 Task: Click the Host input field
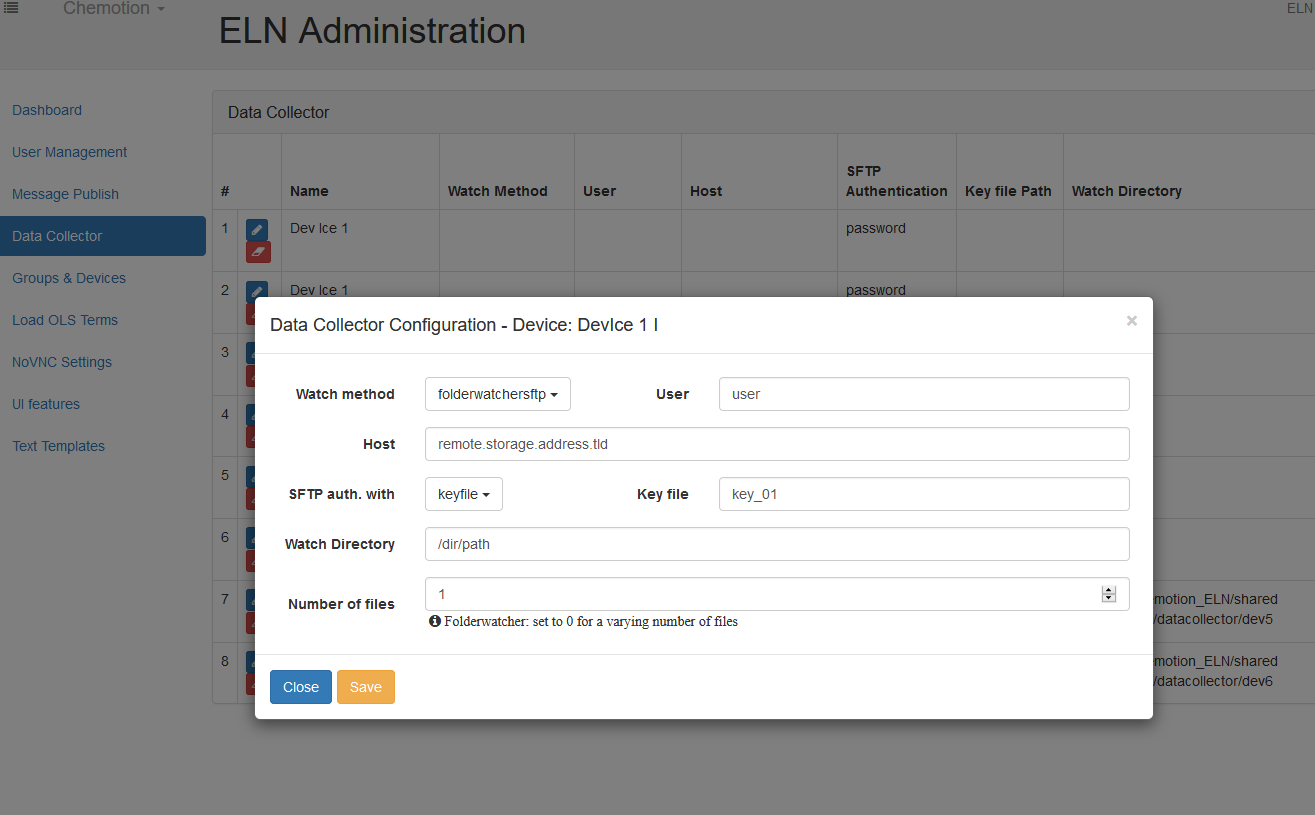click(x=776, y=444)
